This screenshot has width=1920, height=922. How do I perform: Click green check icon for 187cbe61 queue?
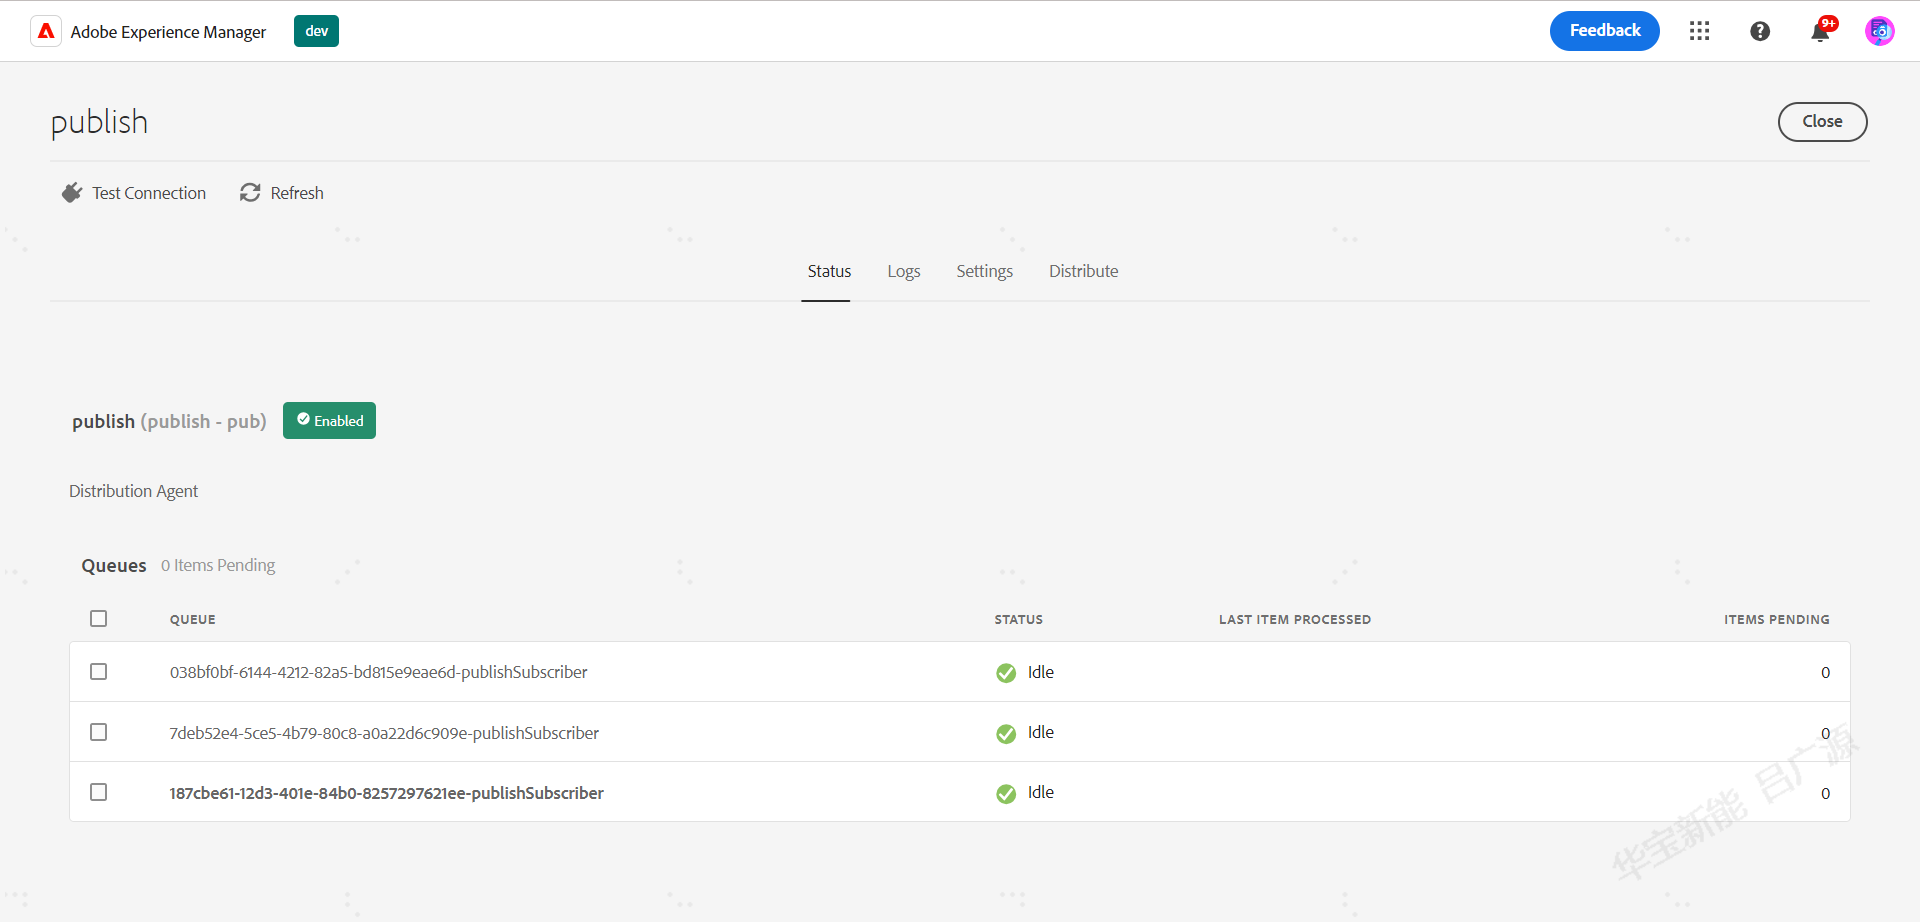point(1006,793)
